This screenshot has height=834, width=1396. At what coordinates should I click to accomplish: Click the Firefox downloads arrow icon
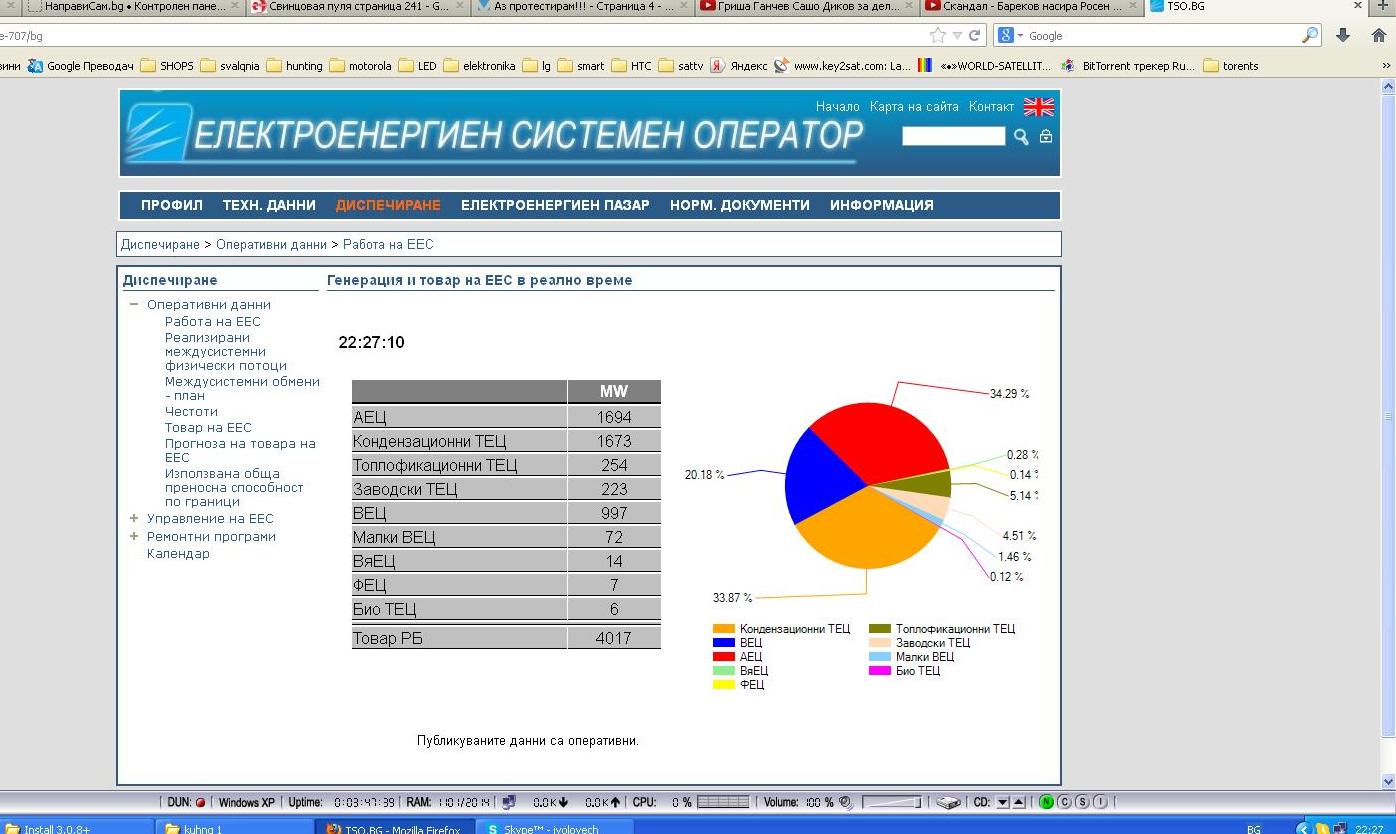[x=1343, y=35]
